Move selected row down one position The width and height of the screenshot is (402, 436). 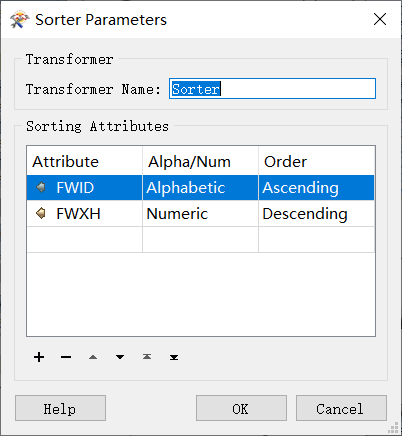120,357
